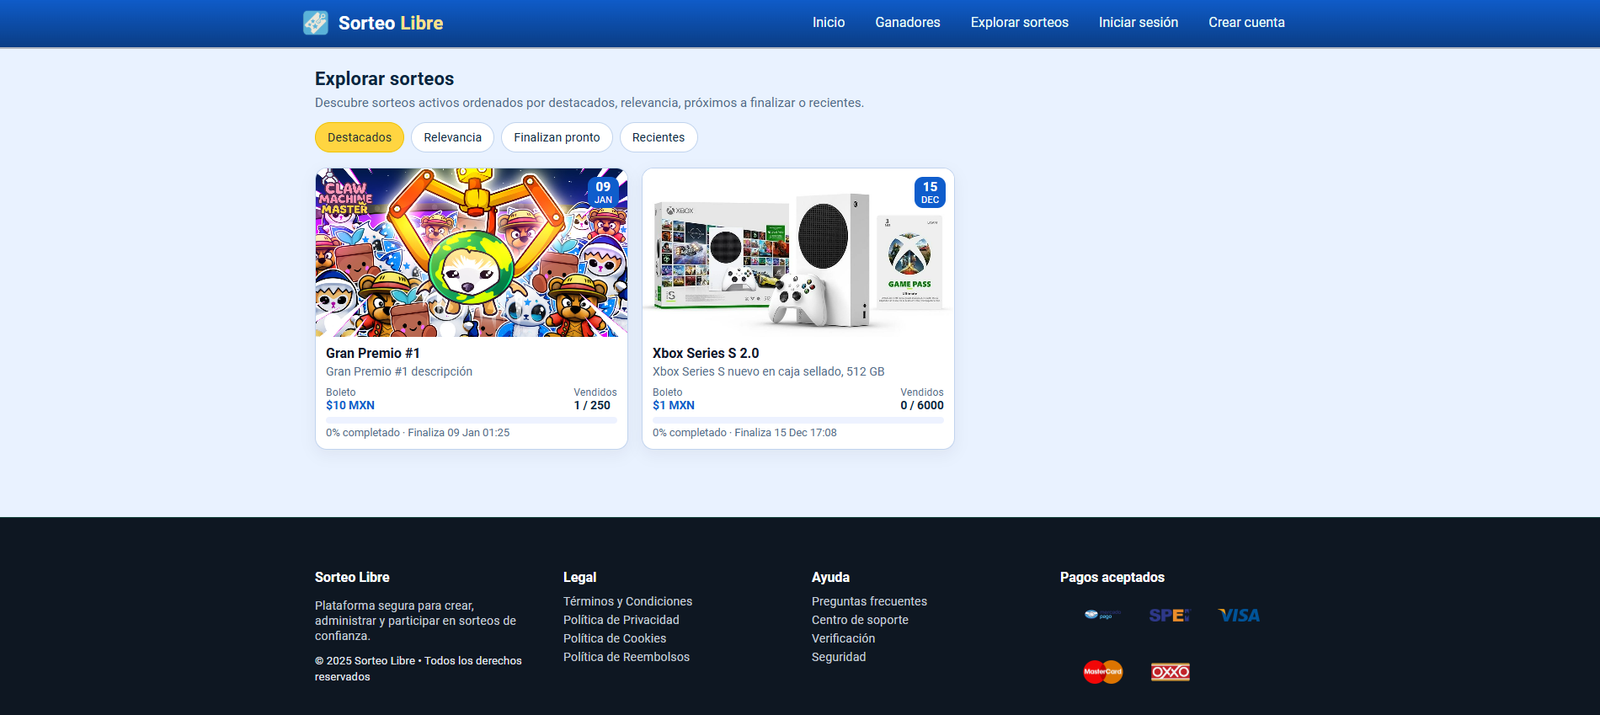Open Términos y Condiciones footer link
Viewport: 1600px width, 715px height.
[x=627, y=601]
